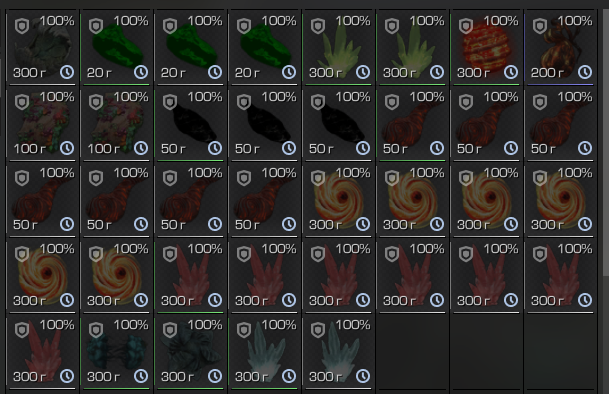Select the first green 20 г slime item

[117, 47]
